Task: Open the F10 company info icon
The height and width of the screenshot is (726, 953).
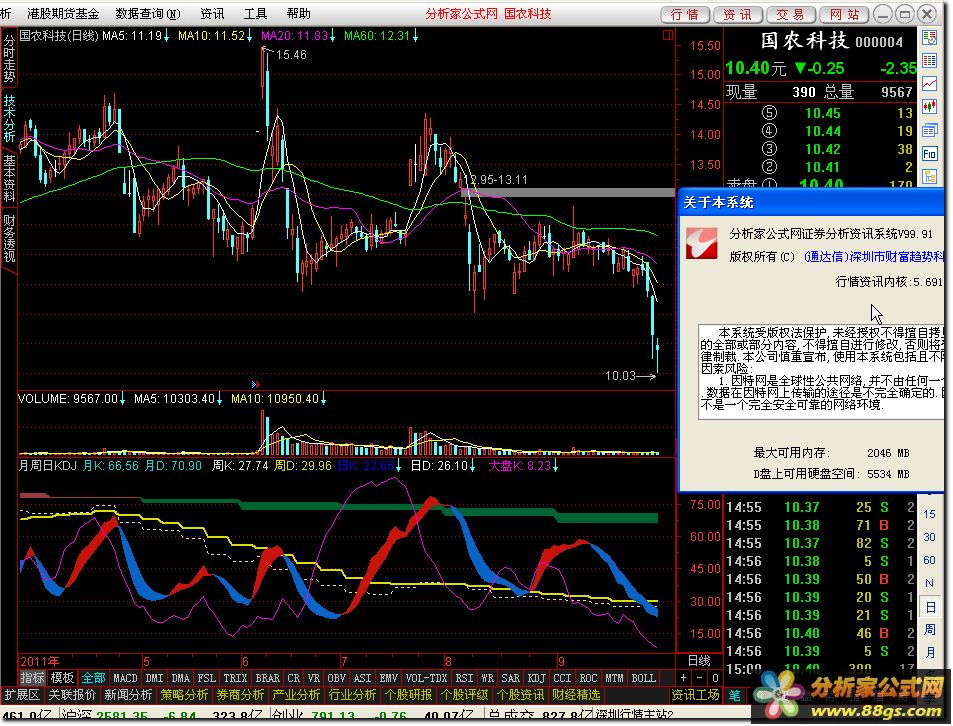Action: (930, 154)
